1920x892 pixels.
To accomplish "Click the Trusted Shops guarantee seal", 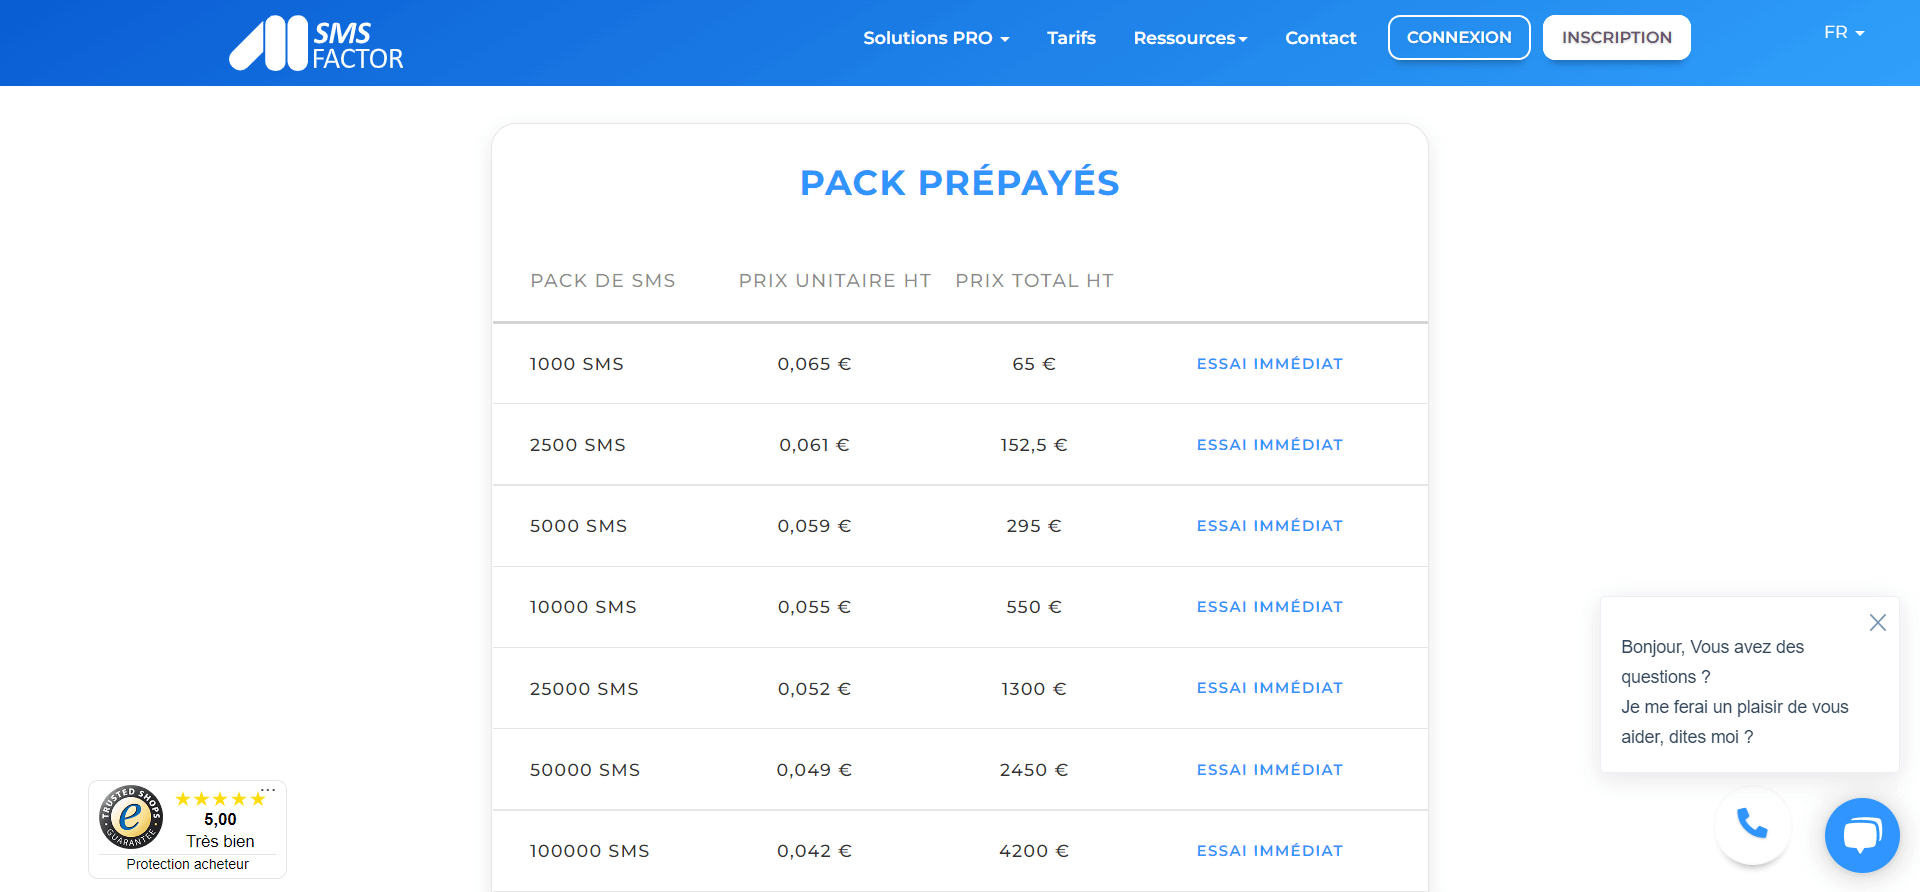I will point(131,817).
